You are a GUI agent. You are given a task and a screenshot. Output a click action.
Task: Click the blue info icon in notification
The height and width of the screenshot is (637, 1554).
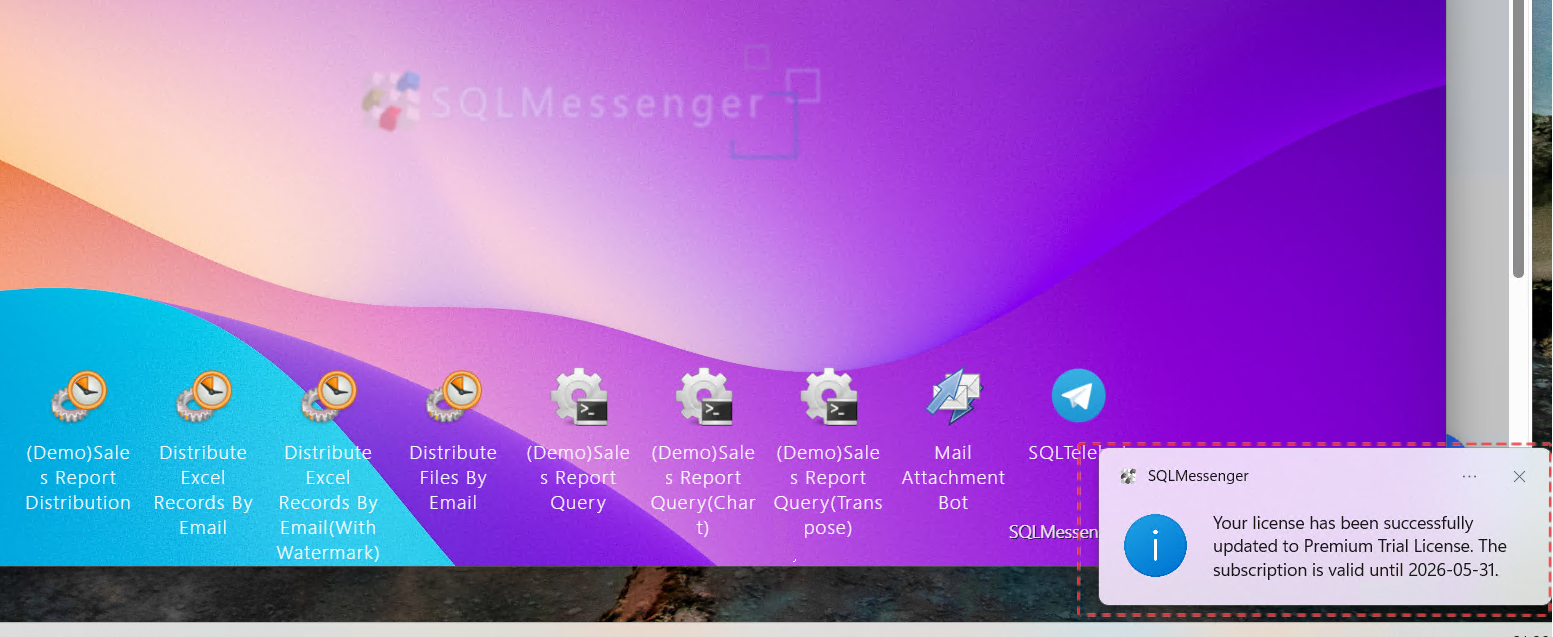point(1155,546)
